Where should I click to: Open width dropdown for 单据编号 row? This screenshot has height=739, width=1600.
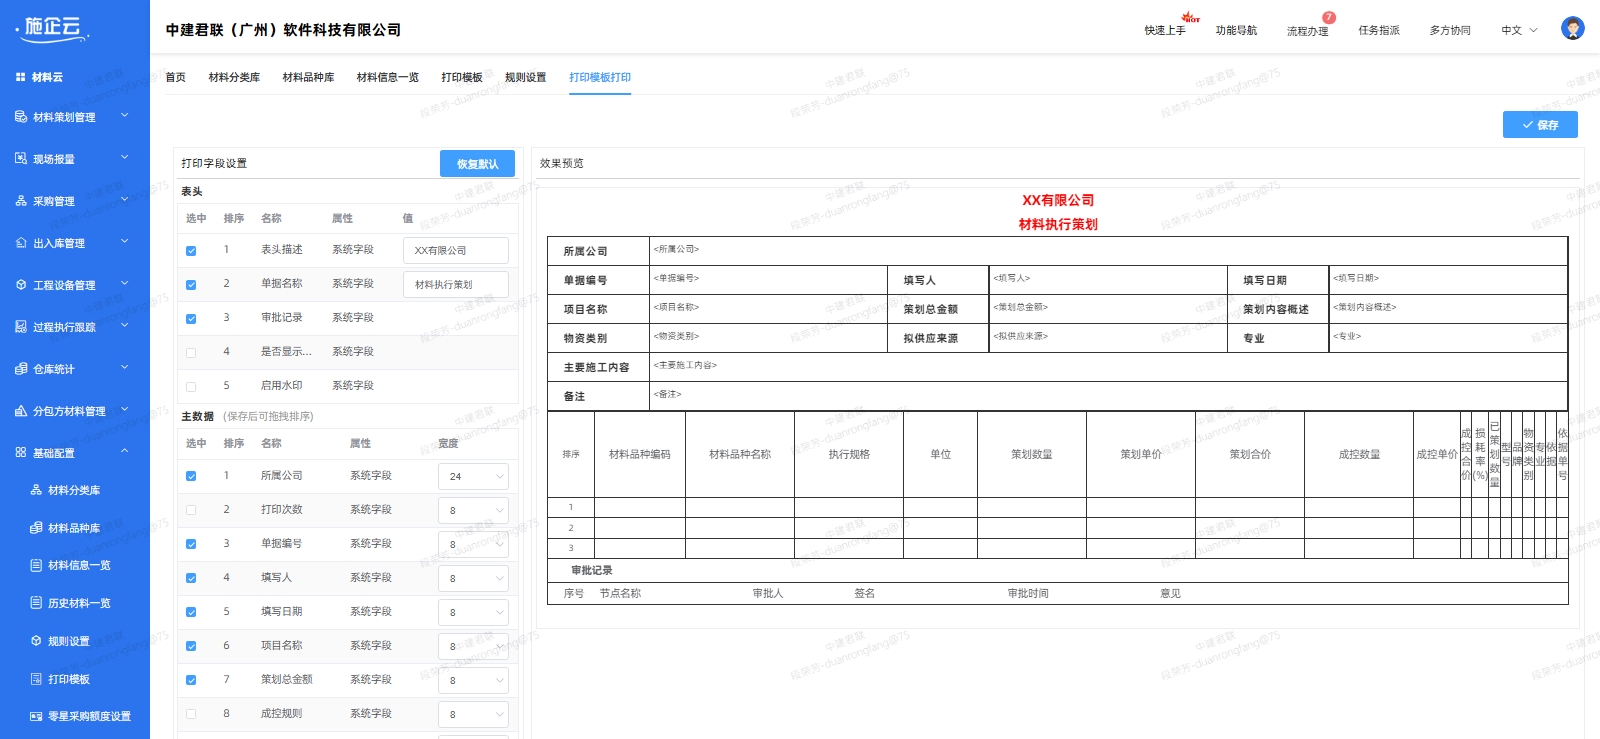coord(473,545)
